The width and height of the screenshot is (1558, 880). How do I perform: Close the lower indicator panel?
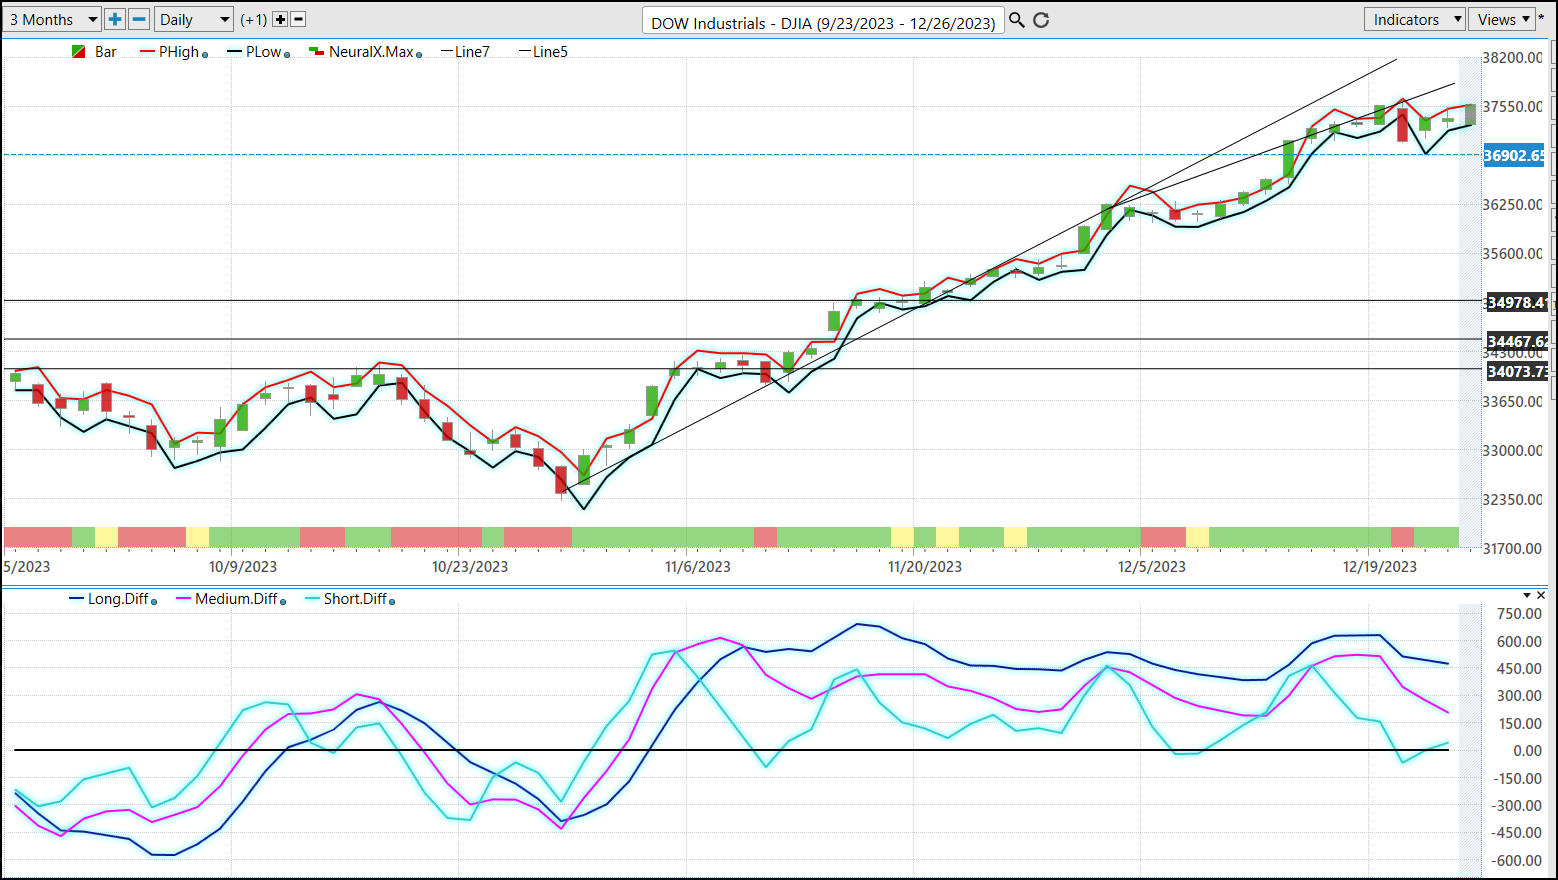point(1541,596)
